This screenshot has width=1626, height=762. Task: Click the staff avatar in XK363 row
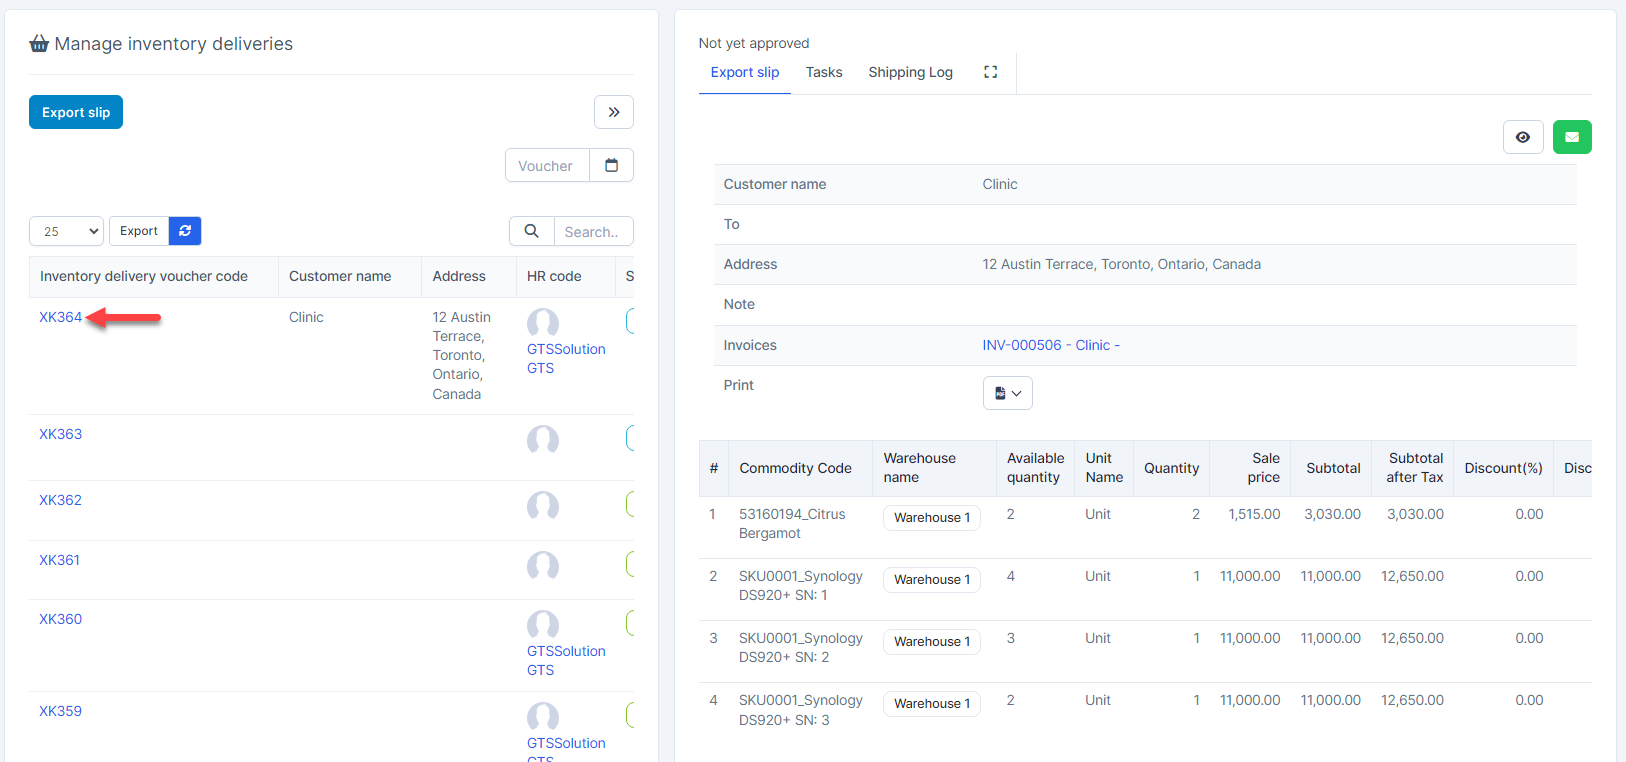pos(543,440)
